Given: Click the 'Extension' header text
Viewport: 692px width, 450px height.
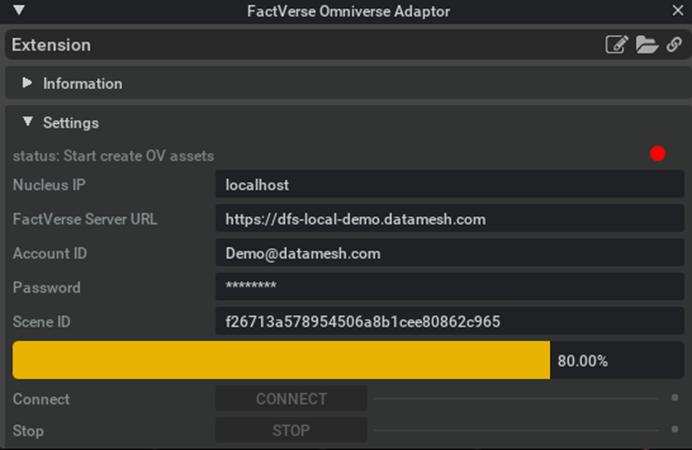Looking at the screenshot, I should 51,45.
